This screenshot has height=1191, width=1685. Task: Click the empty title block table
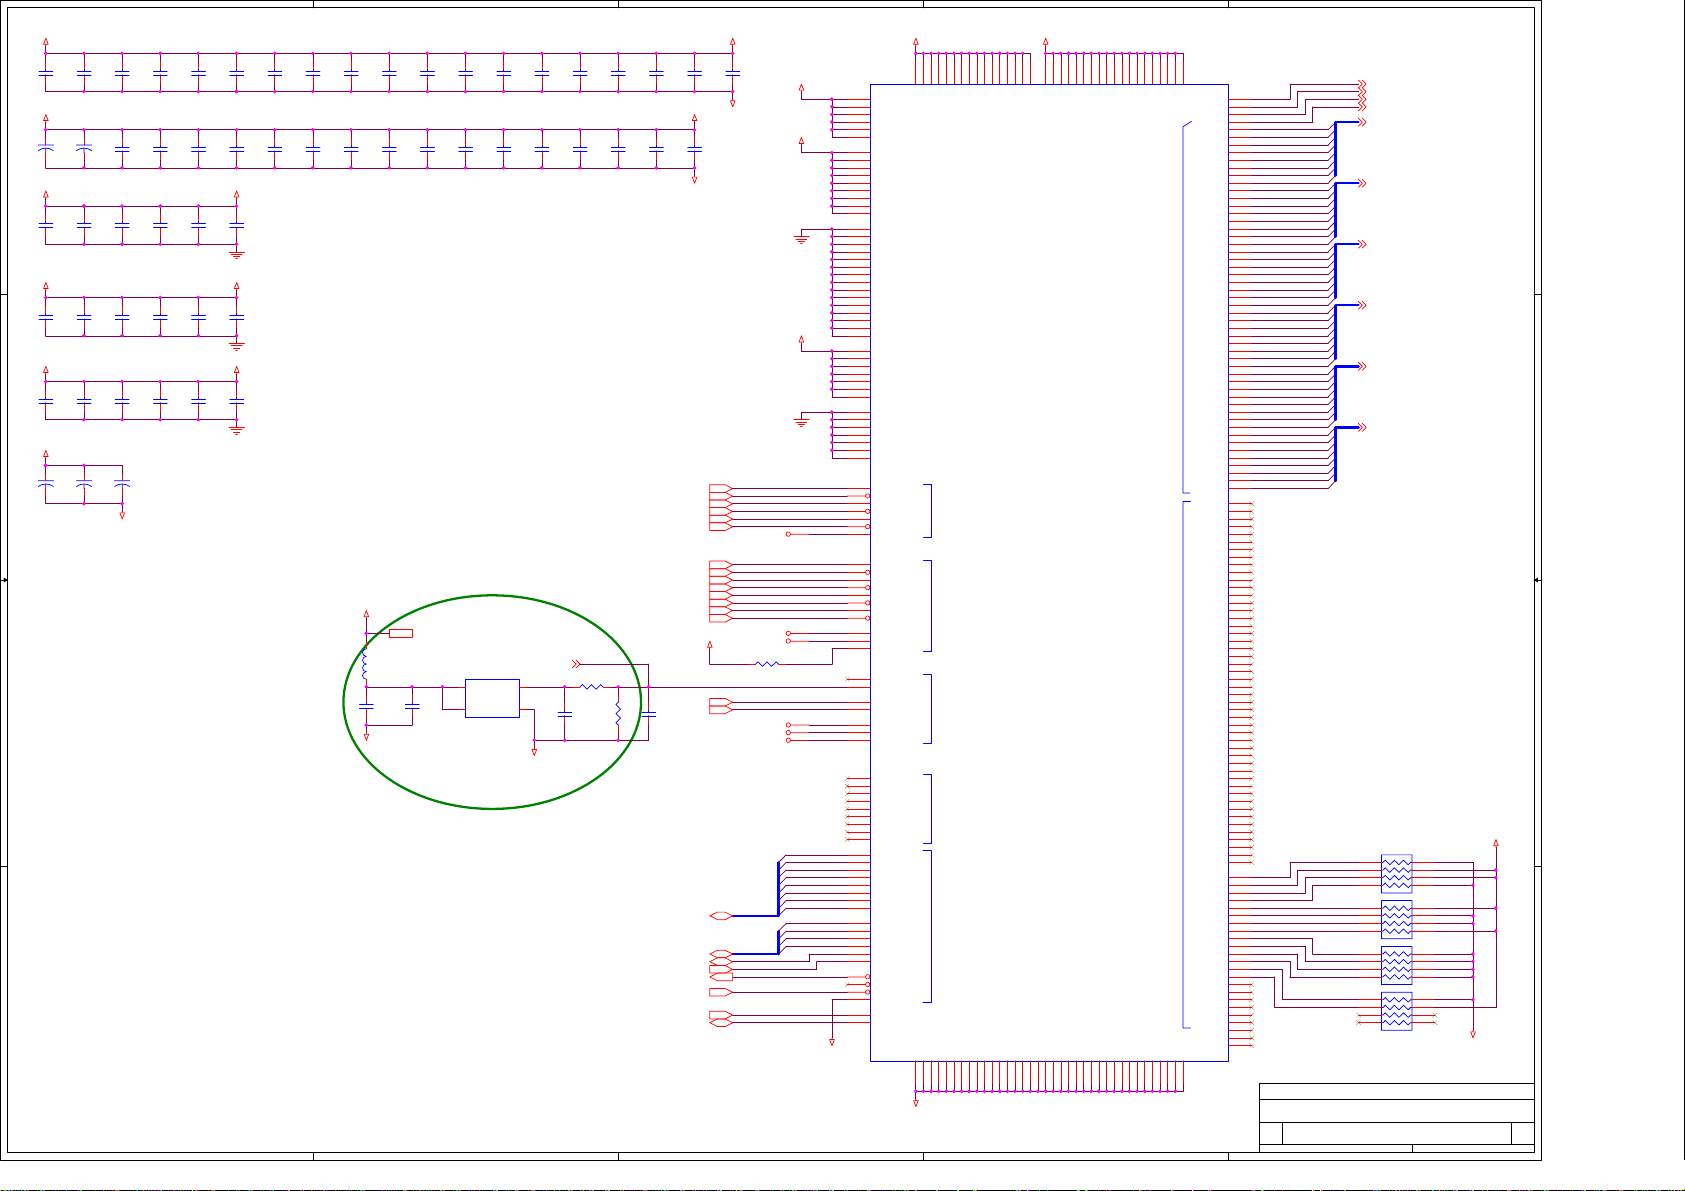(x=1397, y=1118)
